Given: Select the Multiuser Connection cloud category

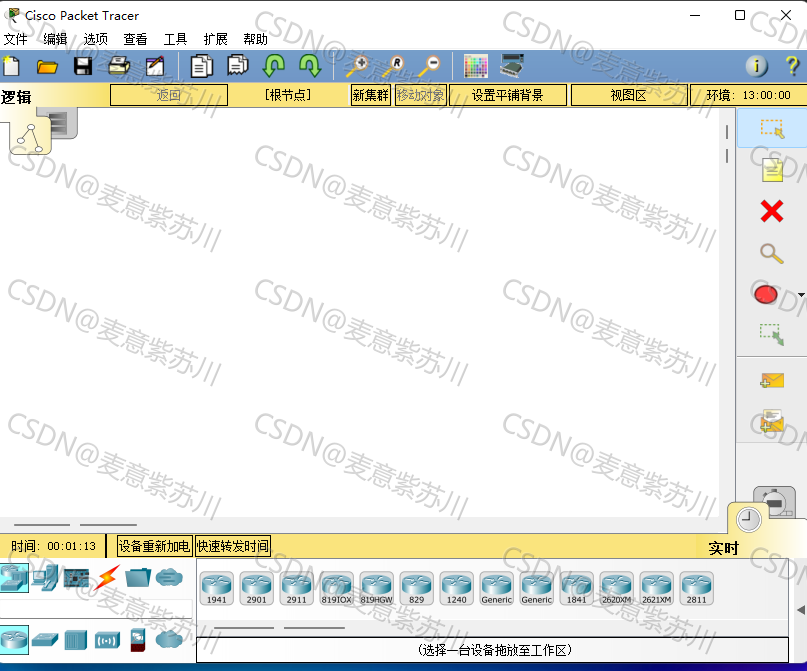Looking at the screenshot, I should (169, 577).
